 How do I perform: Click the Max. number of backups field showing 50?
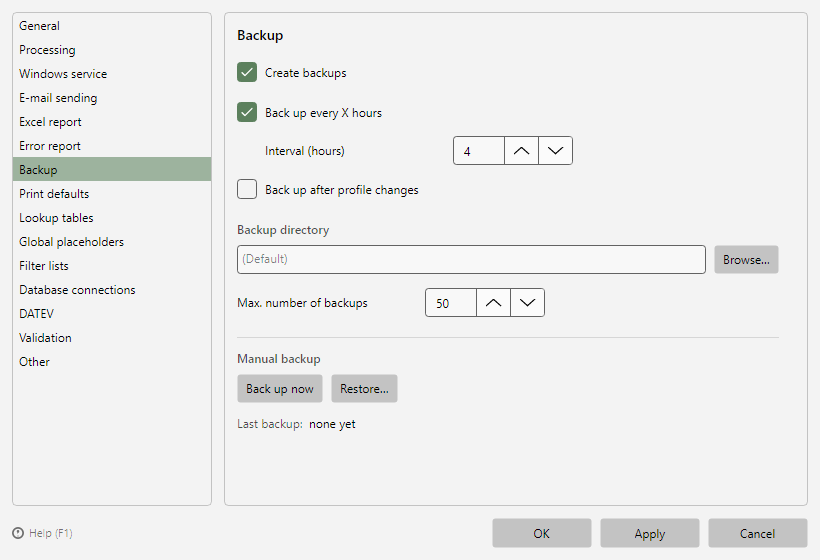point(451,303)
